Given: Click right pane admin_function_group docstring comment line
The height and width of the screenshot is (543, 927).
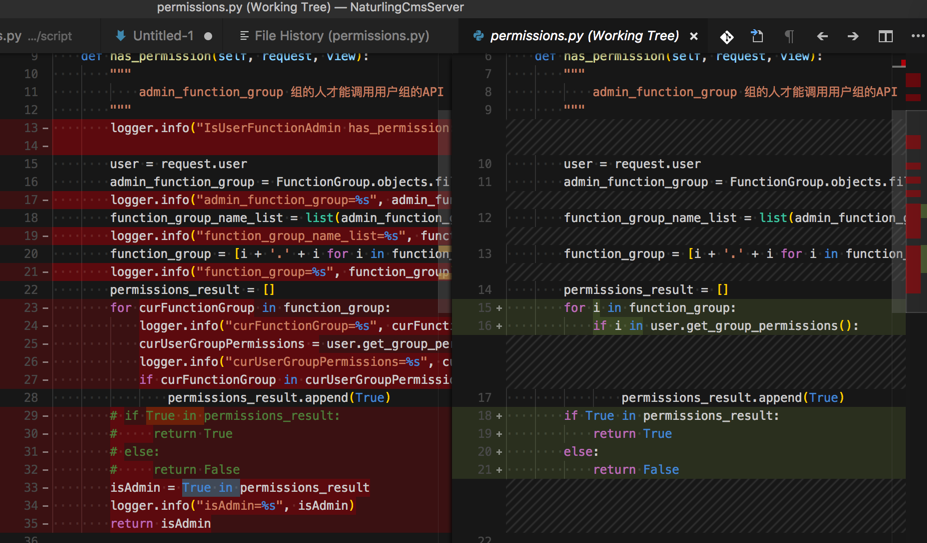Looking at the screenshot, I should 745,92.
